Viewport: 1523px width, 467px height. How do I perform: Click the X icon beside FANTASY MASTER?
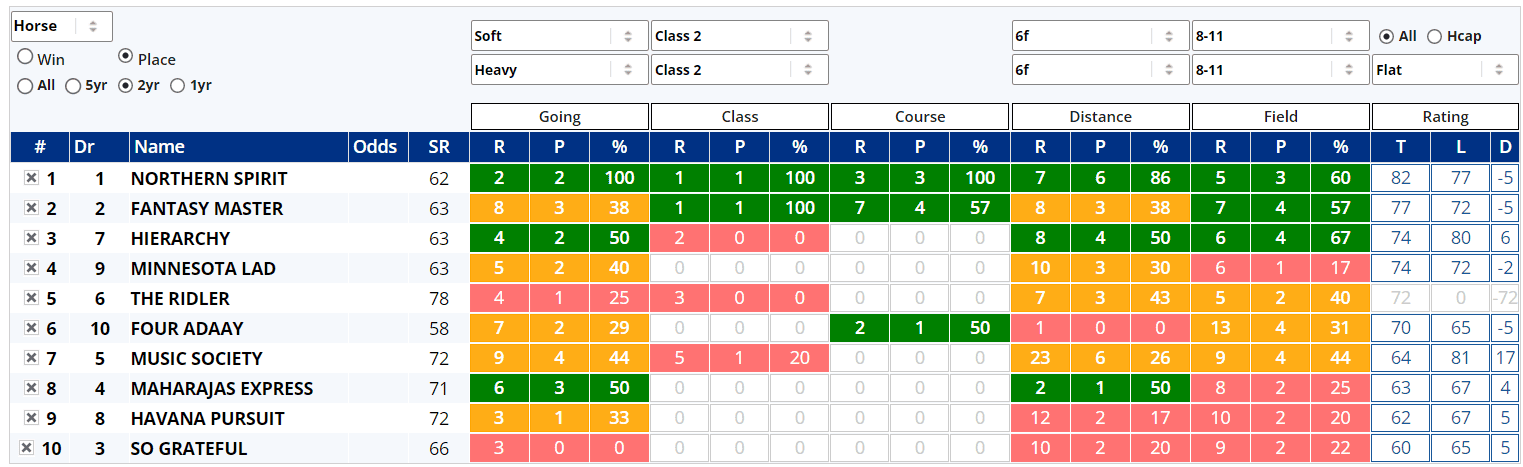[31, 208]
